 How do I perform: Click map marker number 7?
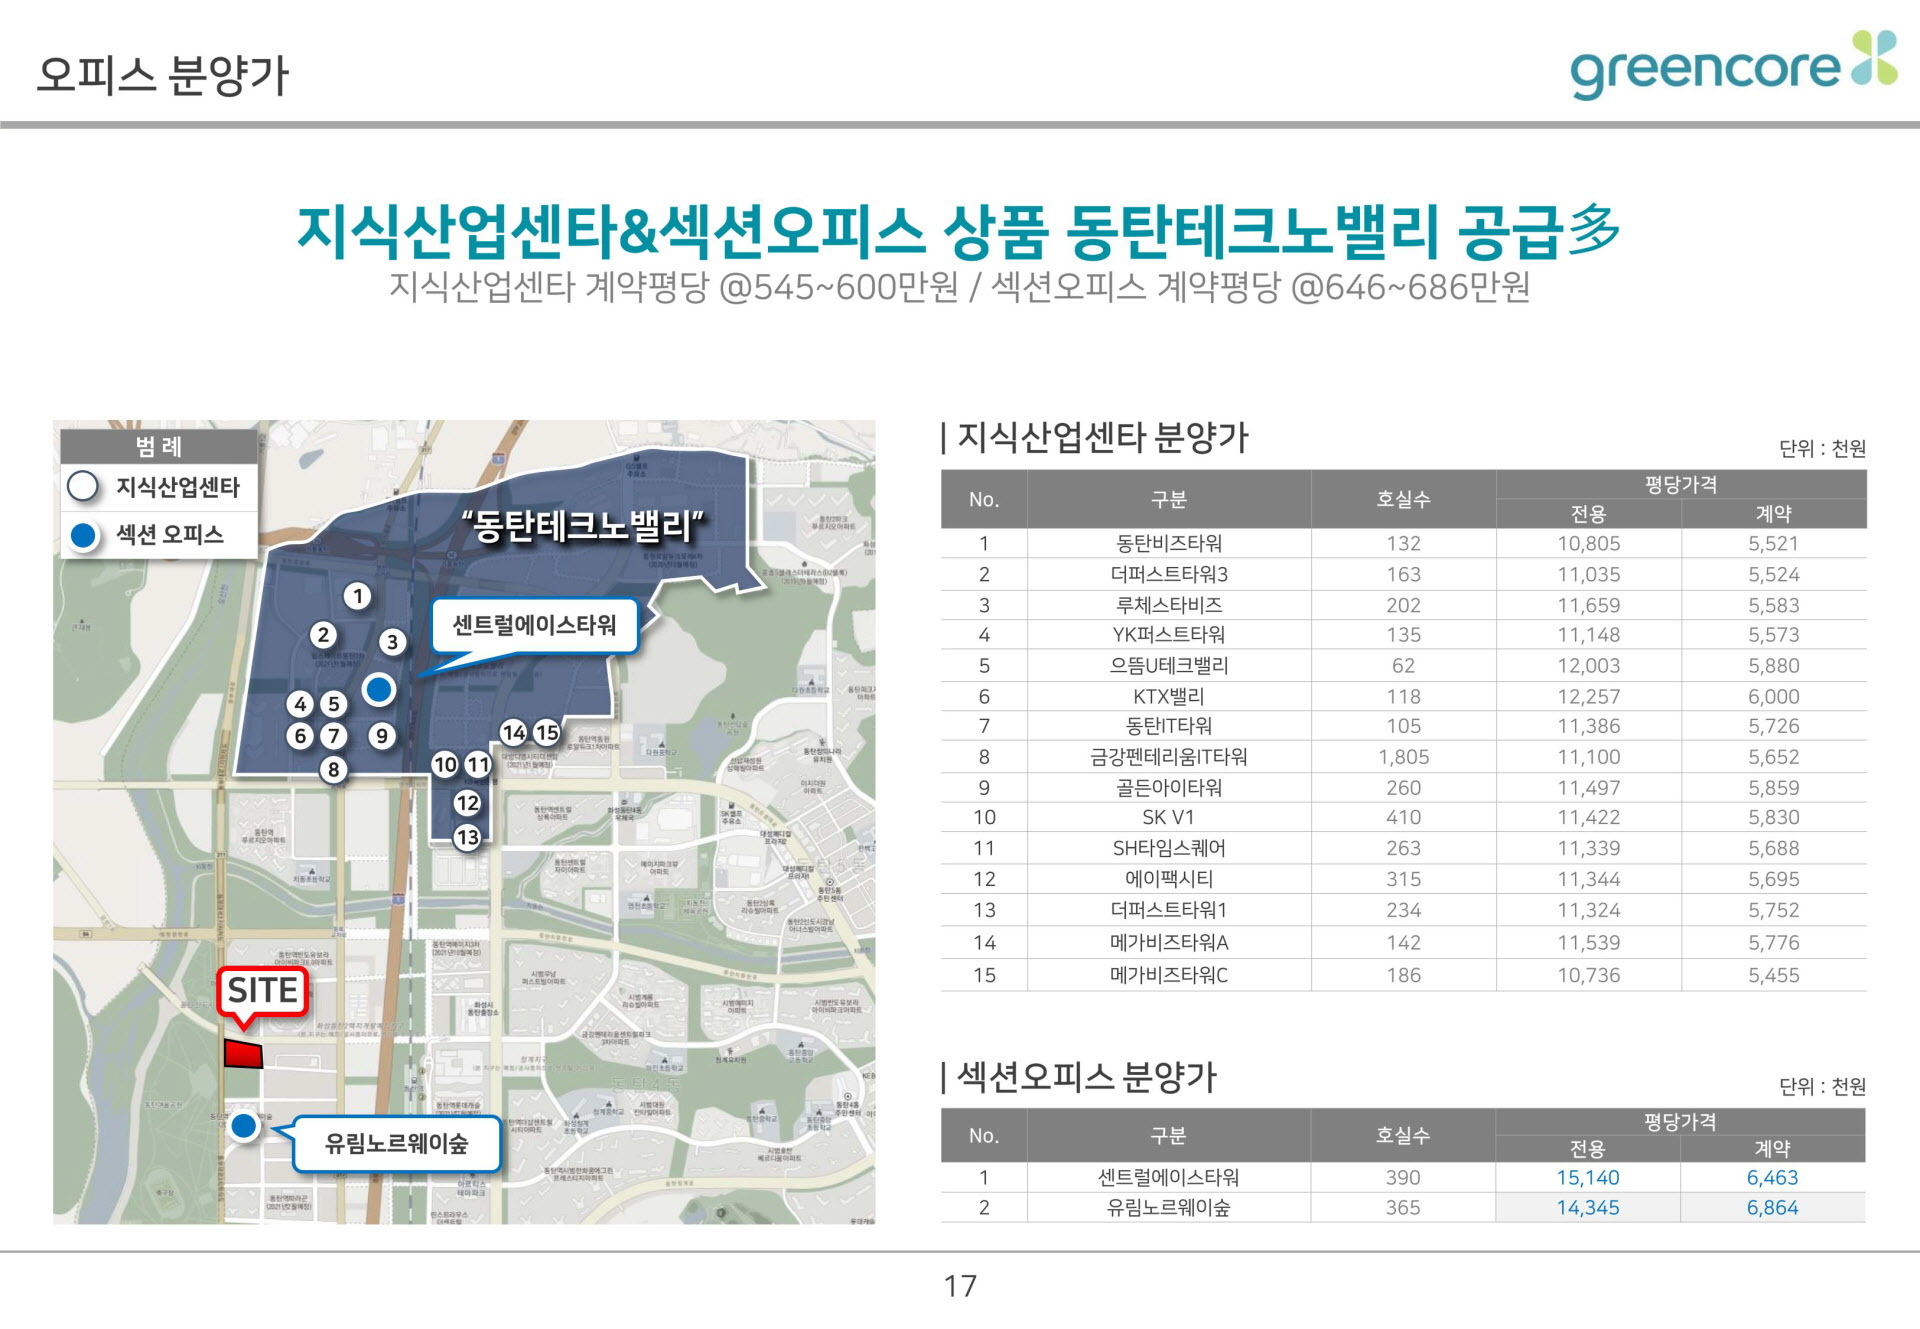[x=334, y=737]
